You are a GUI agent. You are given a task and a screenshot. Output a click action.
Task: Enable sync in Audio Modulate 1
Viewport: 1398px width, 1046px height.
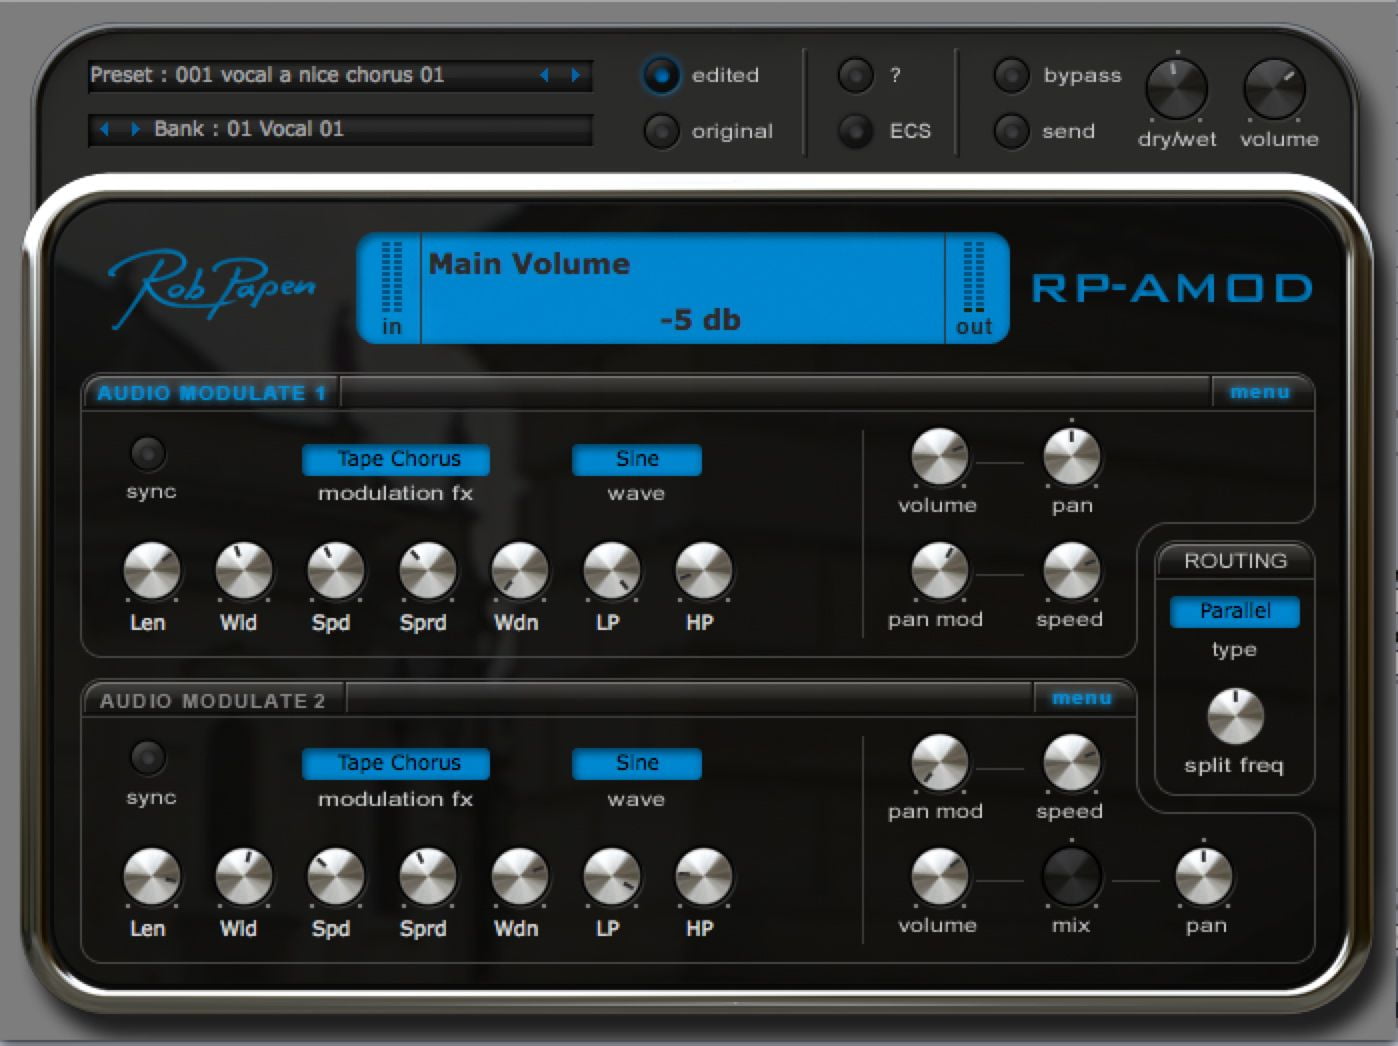coord(148,454)
